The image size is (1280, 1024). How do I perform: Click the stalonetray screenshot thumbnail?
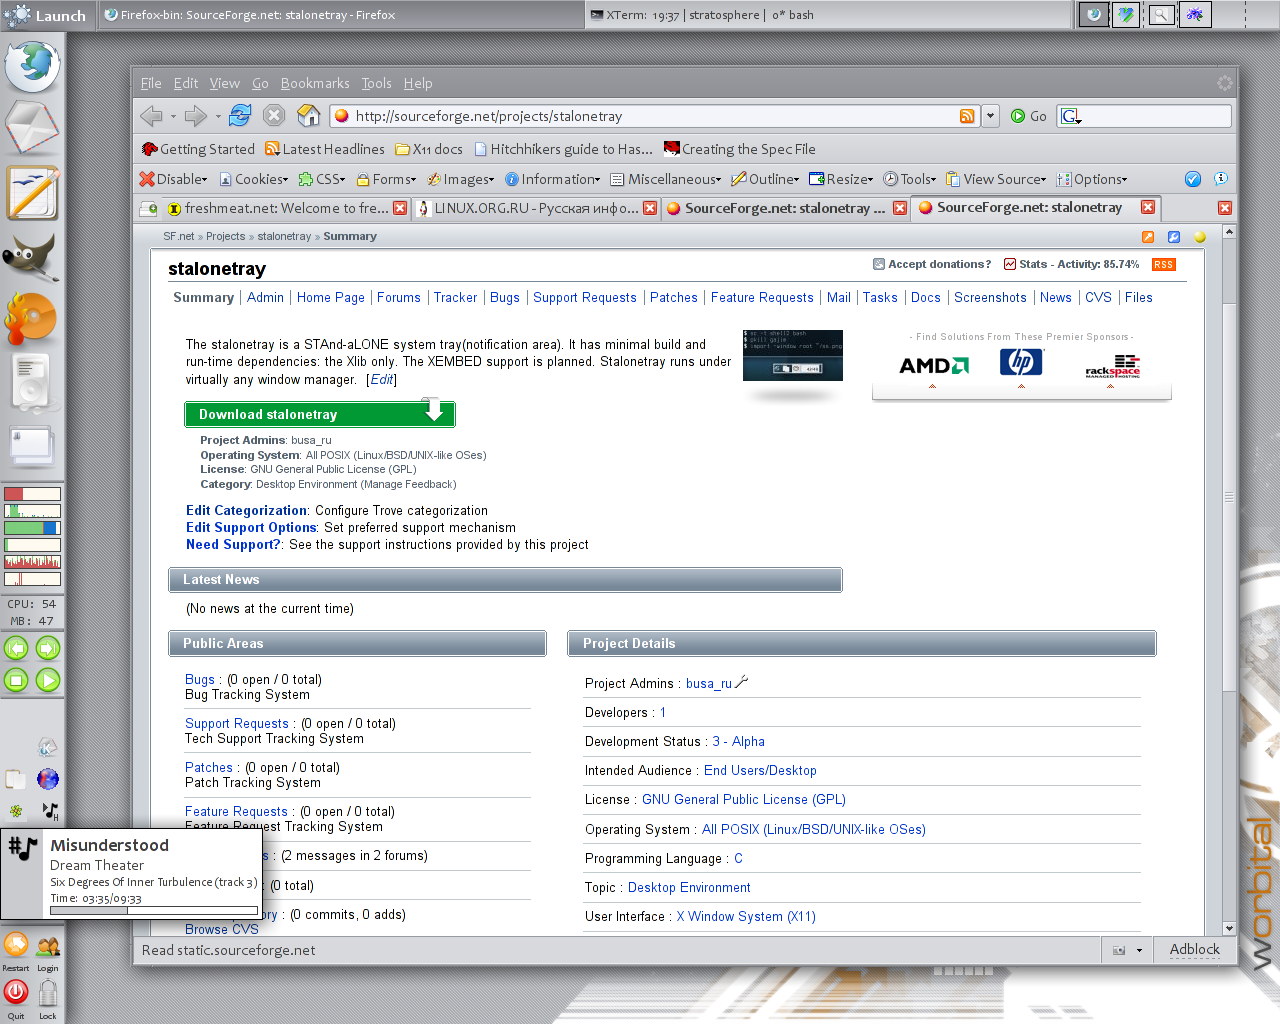coord(793,355)
